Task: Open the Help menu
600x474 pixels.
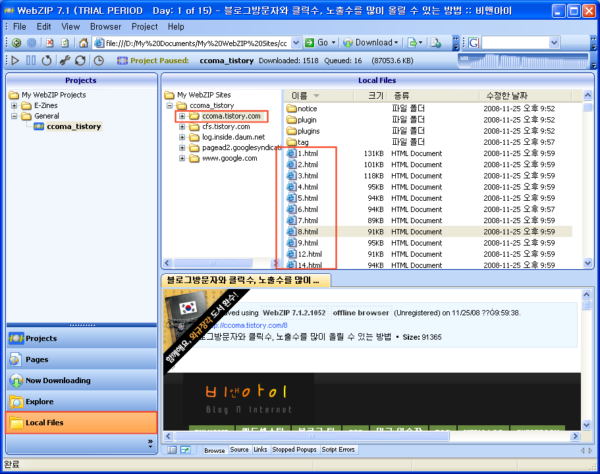Action: click(x=176, y=27)
